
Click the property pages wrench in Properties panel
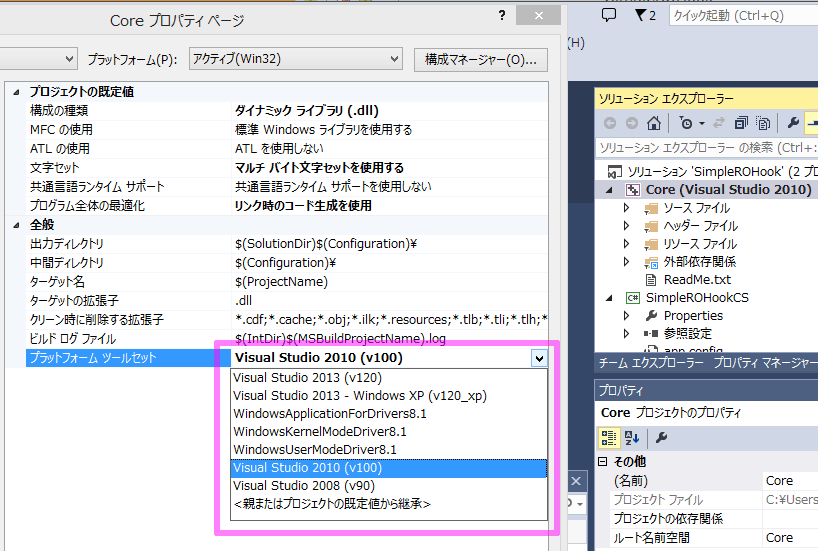661,438
